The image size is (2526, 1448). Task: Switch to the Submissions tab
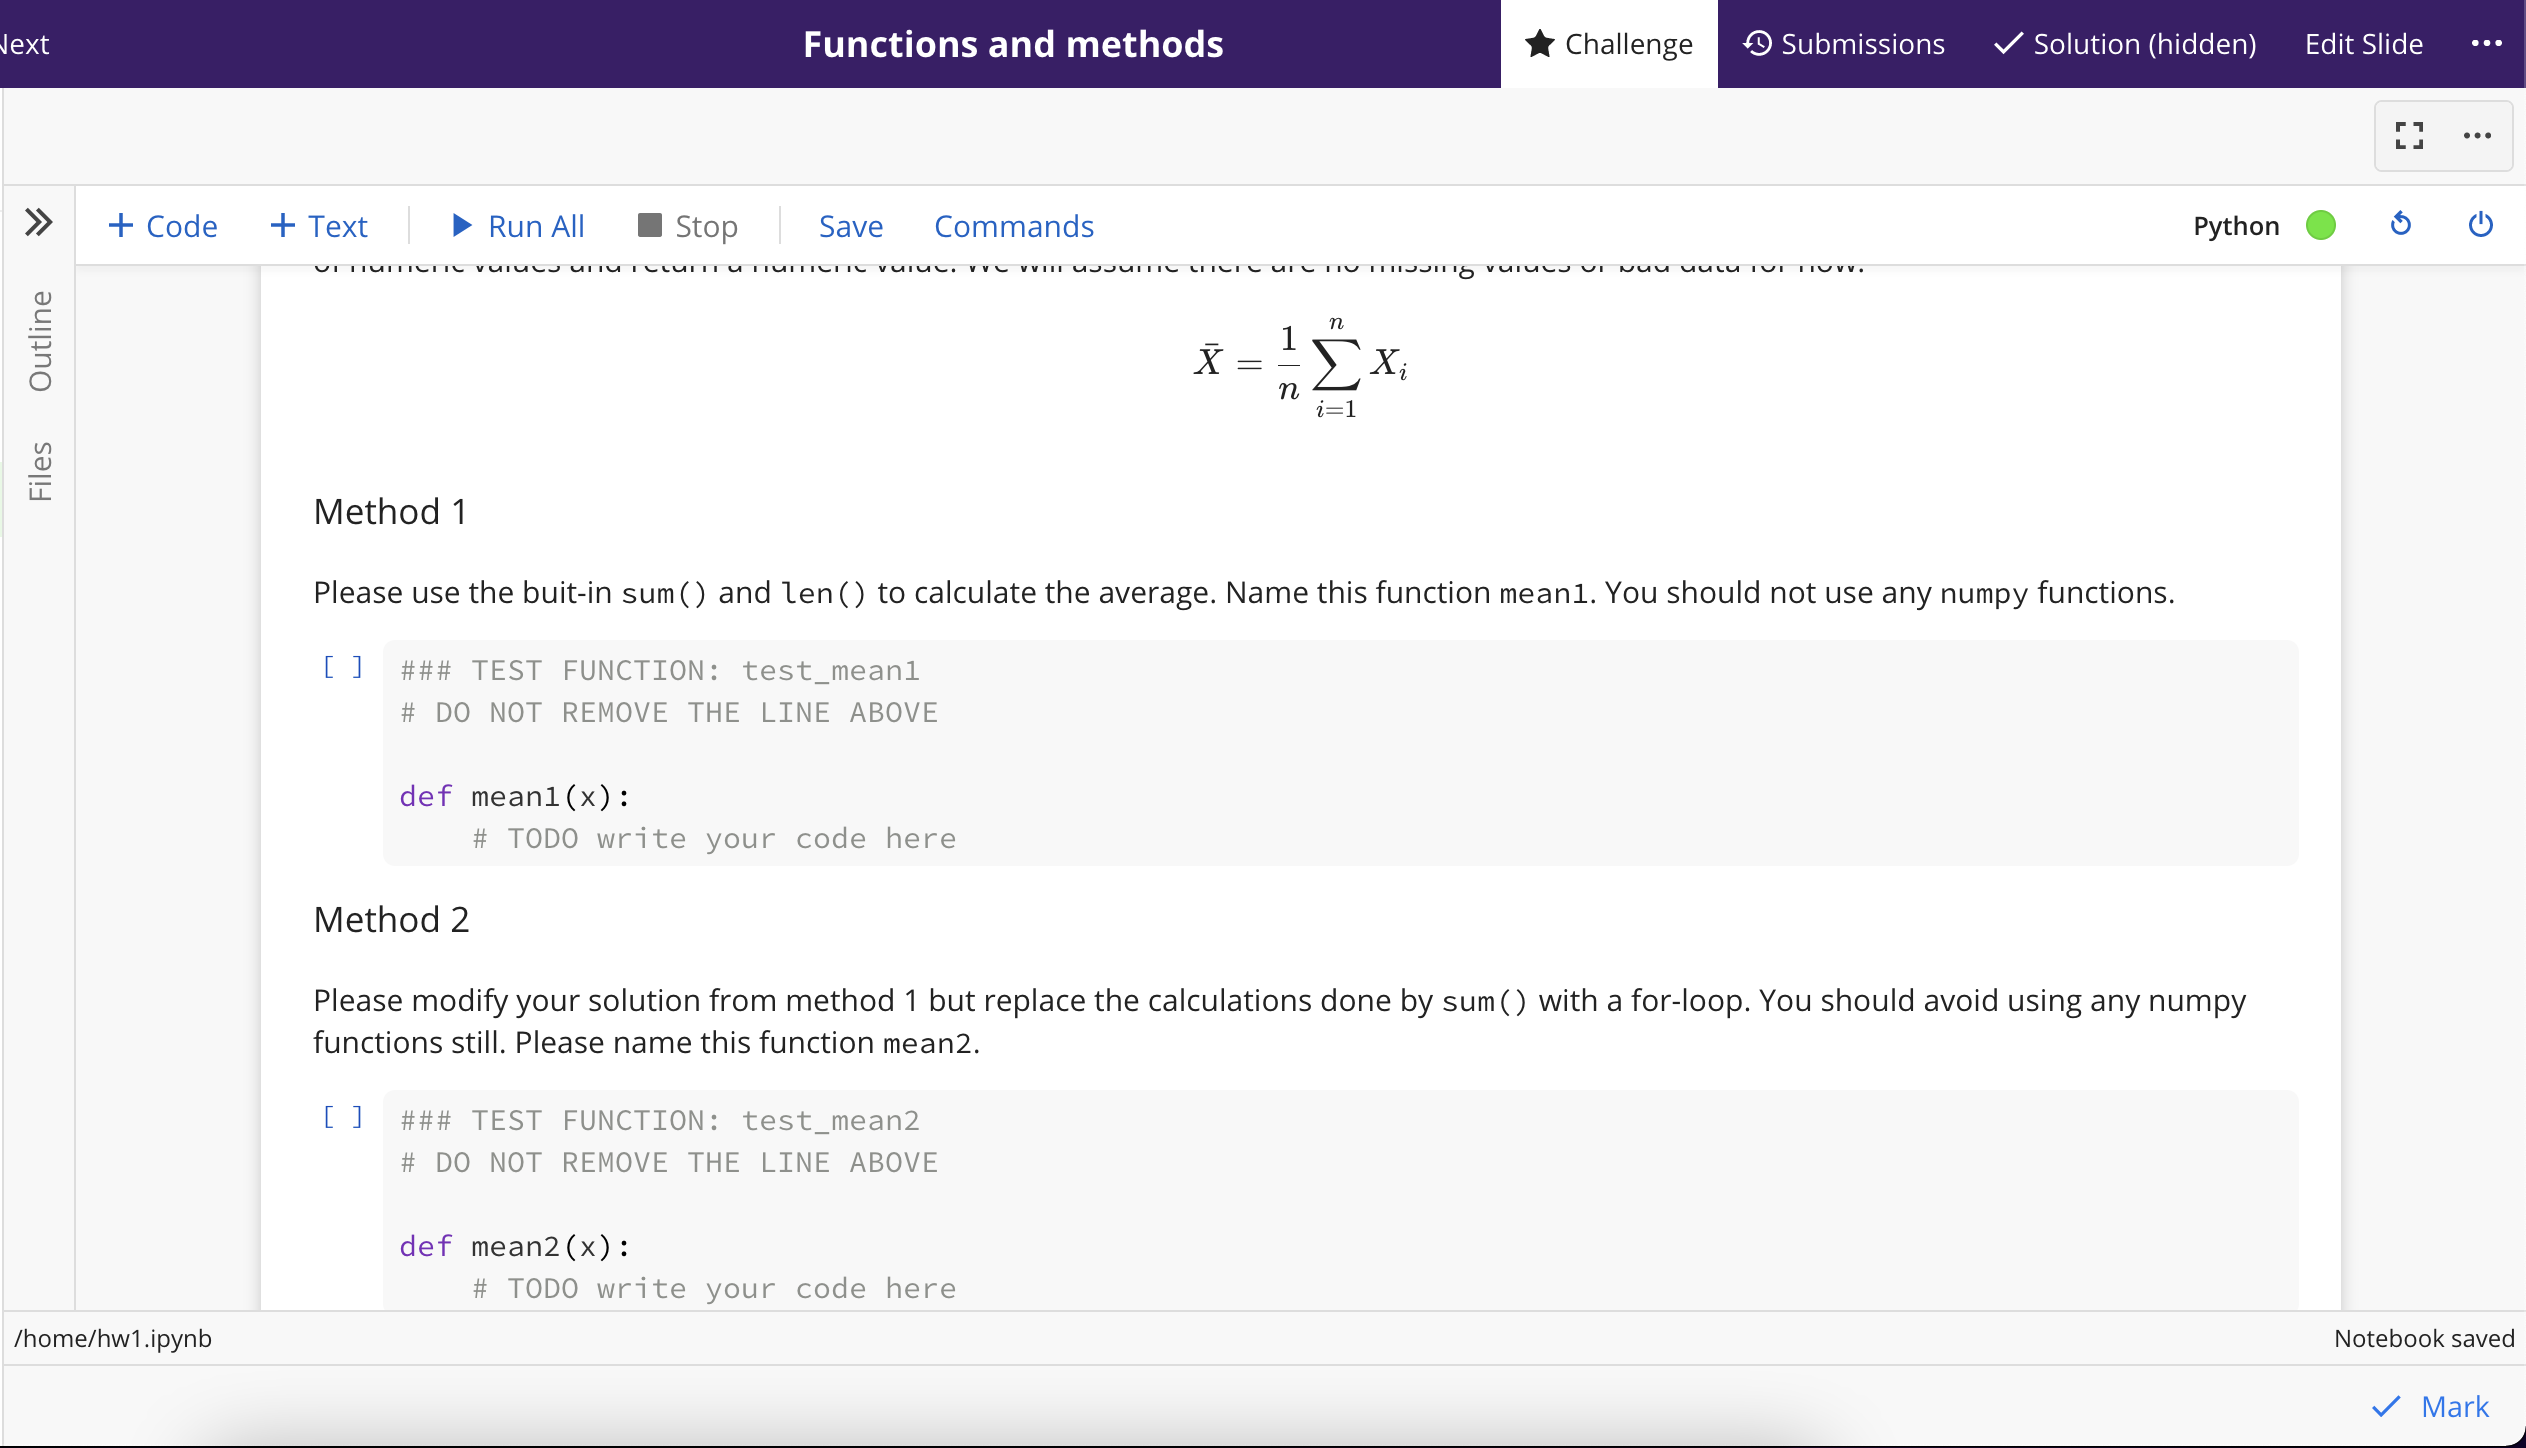(x=1842, y=43)
